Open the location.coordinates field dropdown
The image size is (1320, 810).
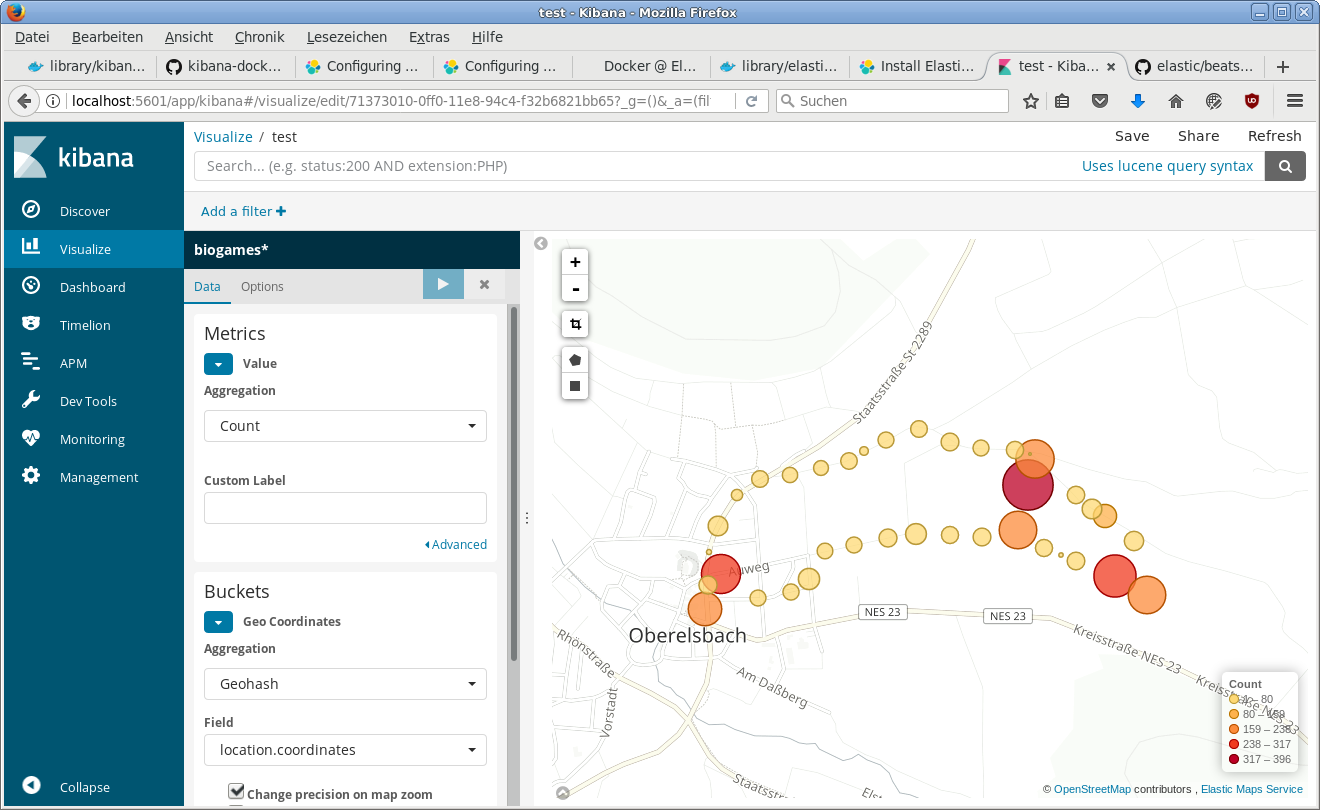pyautogui.click(x=345, y=750)
